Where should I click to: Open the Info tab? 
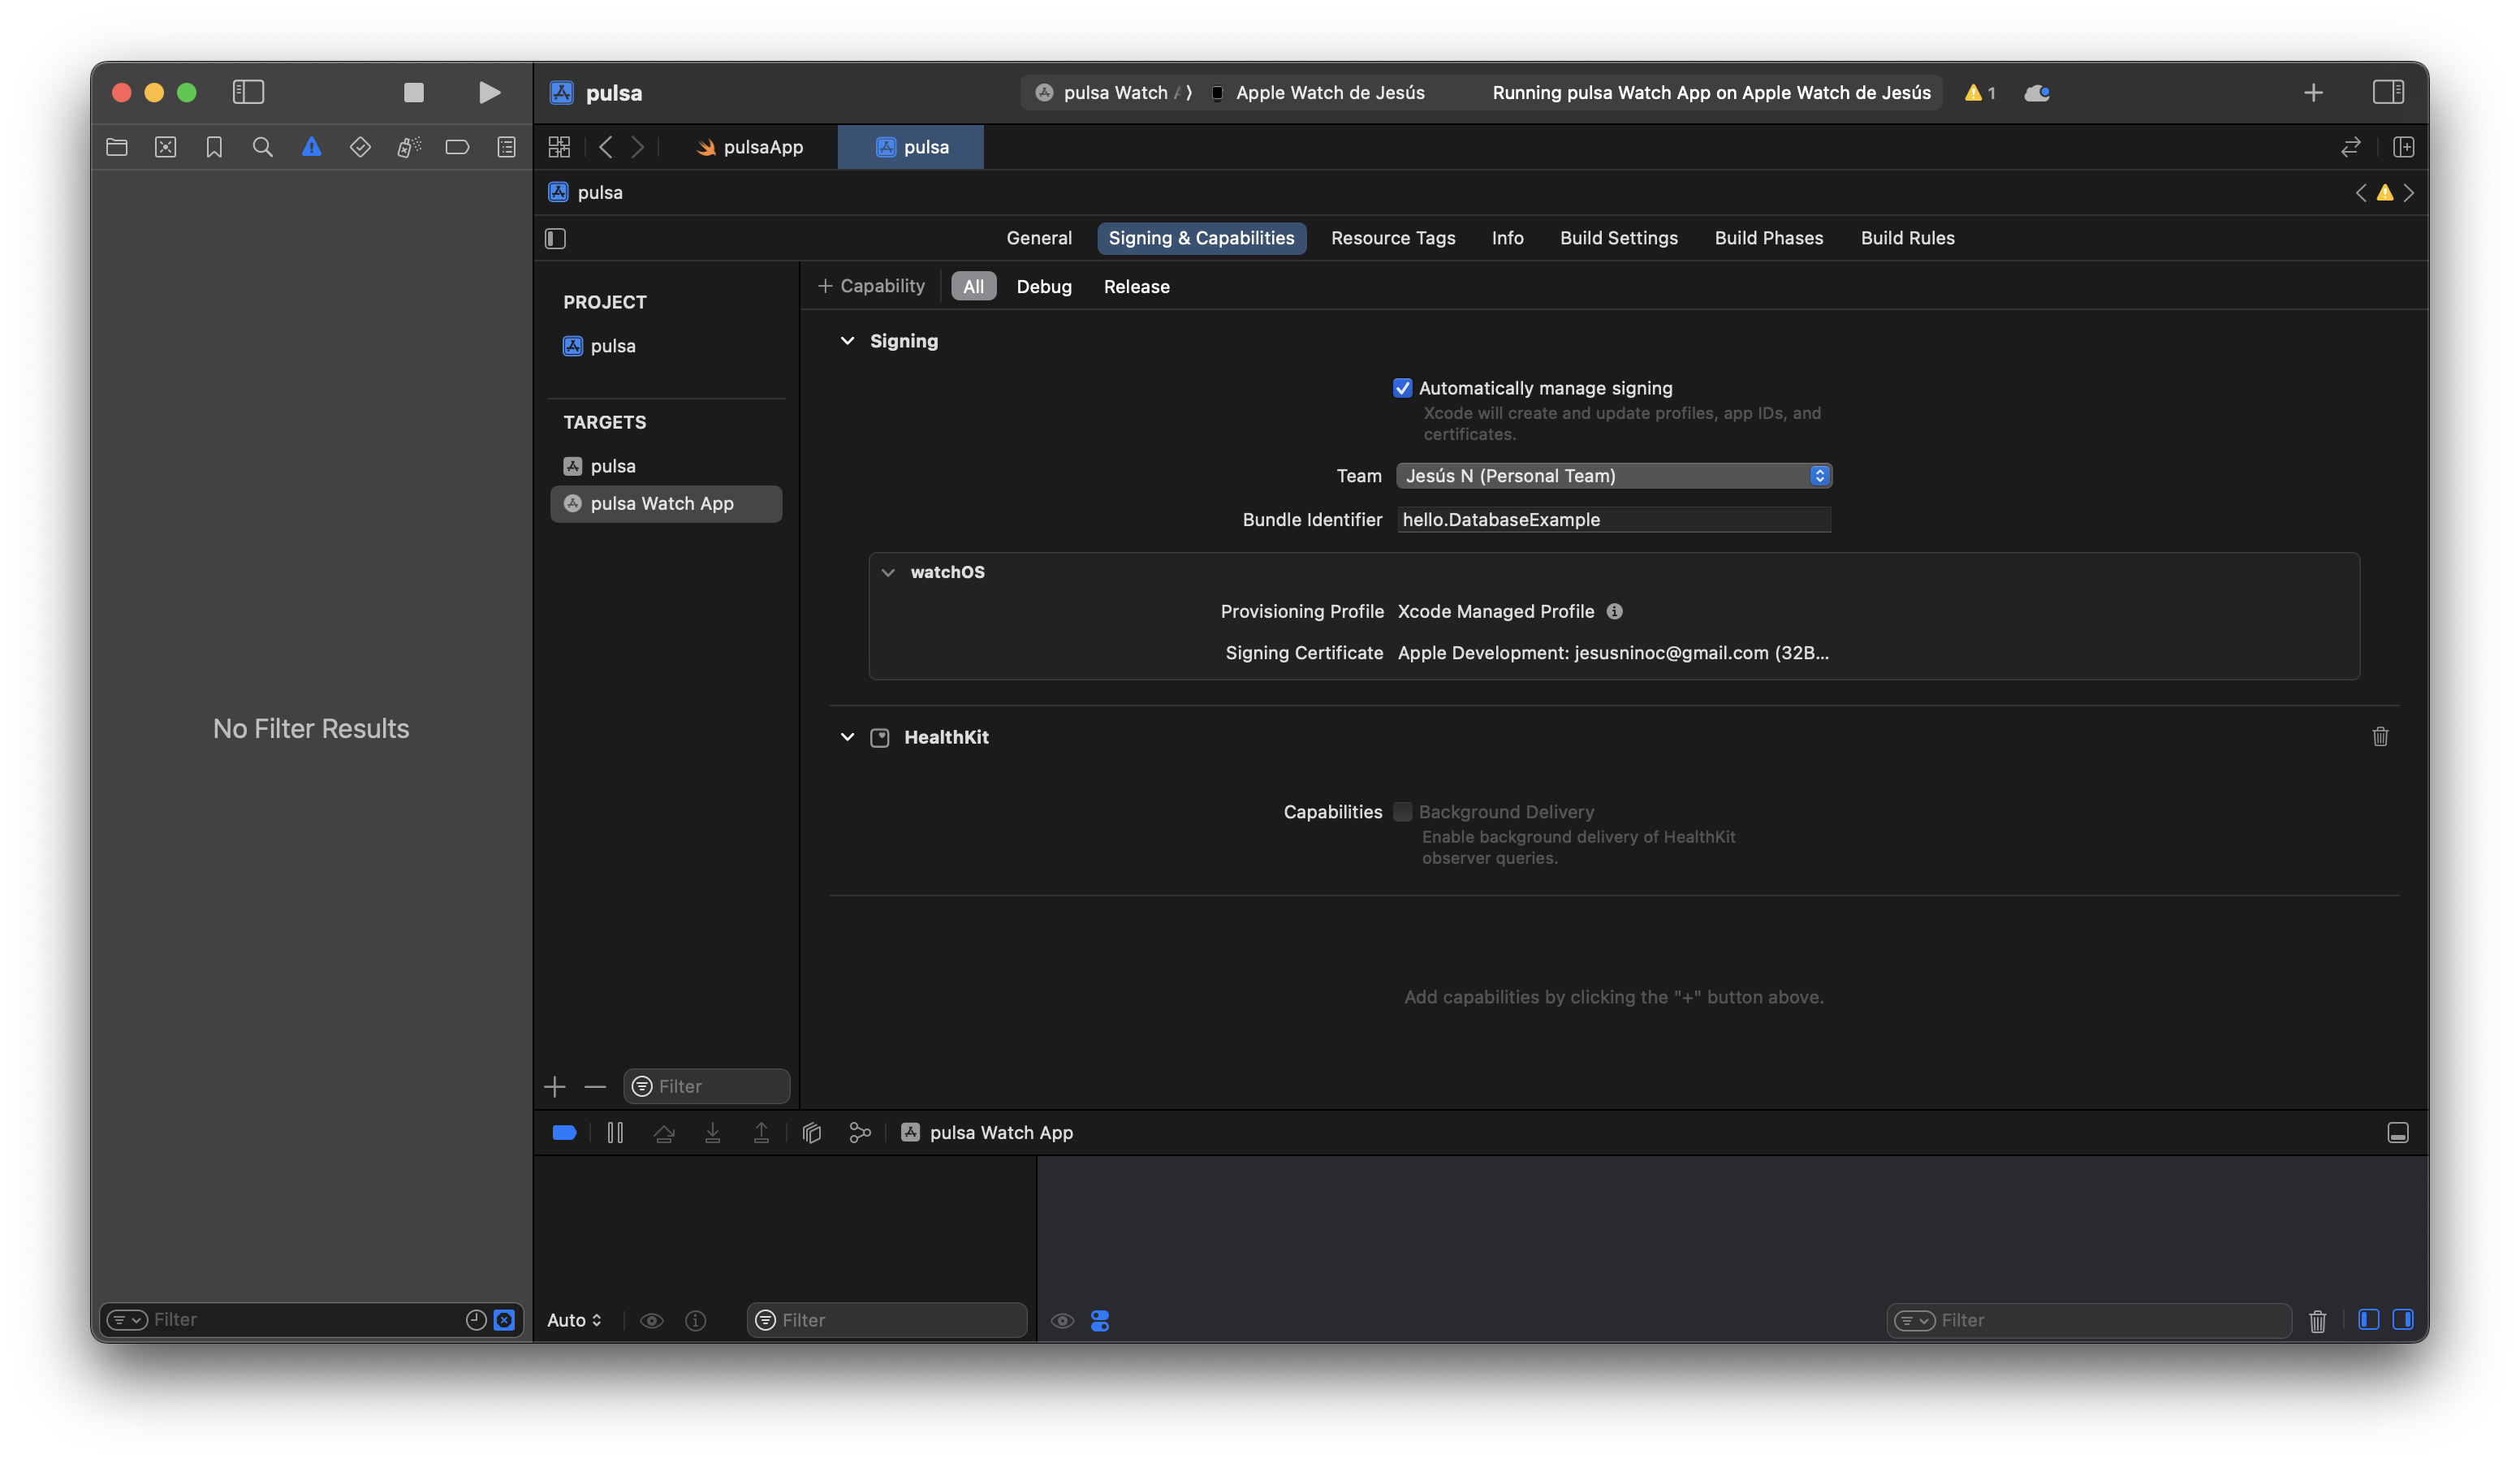click(x=1508, y=238)
